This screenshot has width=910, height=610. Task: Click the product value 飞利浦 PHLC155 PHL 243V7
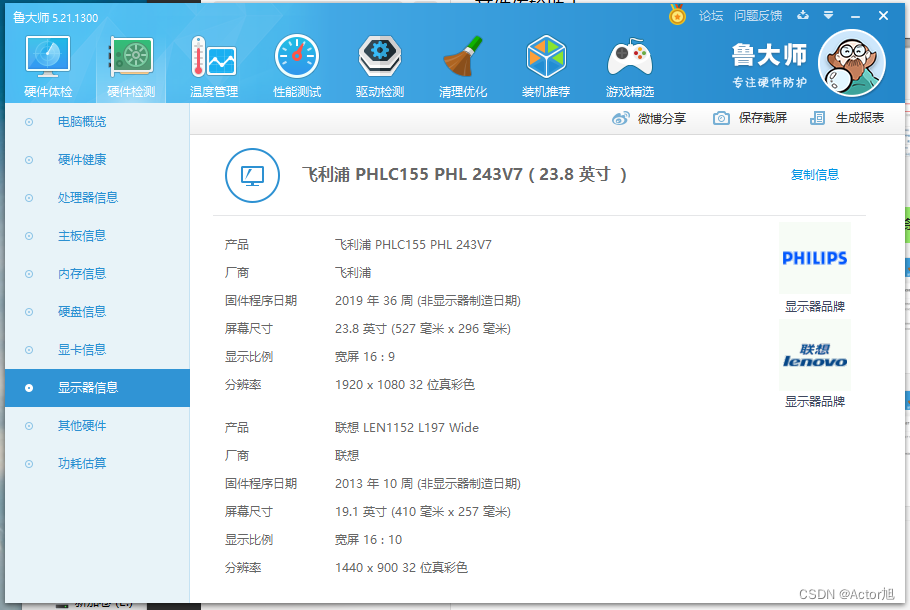tap(413, 245)
